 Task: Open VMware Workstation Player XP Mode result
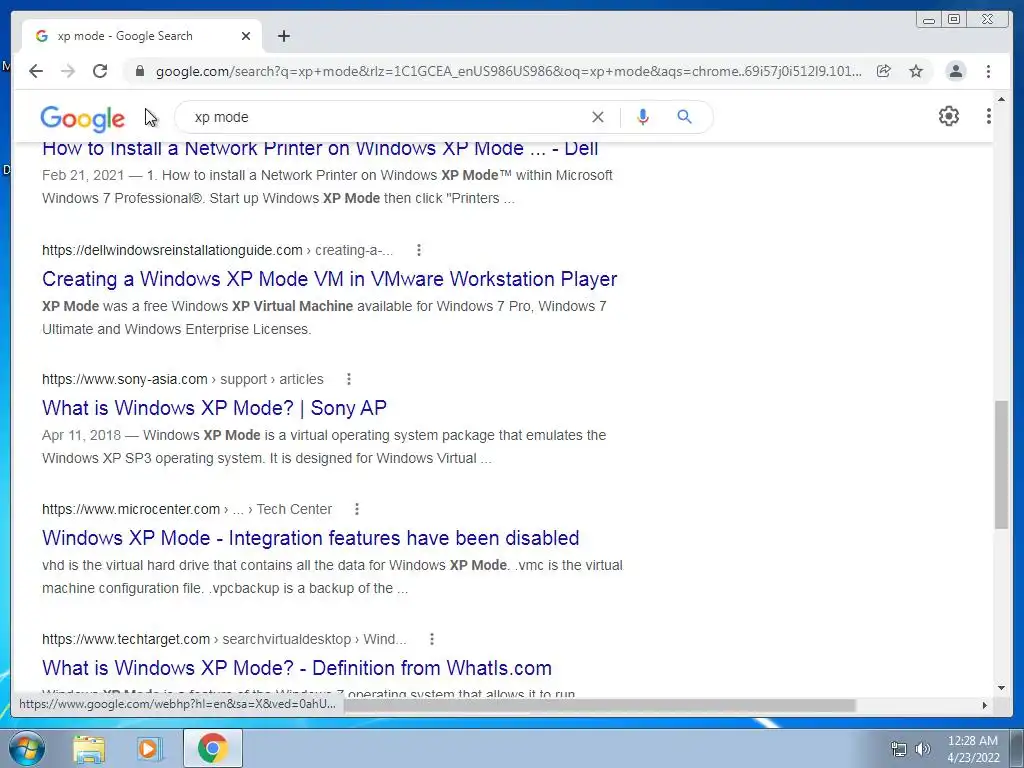point(329,279)
